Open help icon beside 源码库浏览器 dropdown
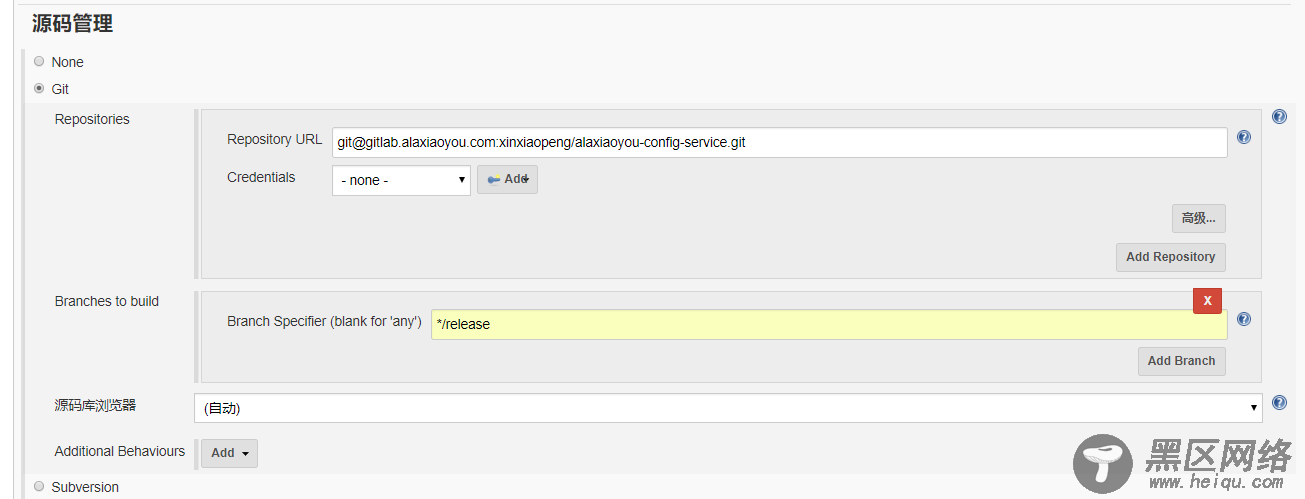Viewport: 1305px width, 499px height. 1279,403
